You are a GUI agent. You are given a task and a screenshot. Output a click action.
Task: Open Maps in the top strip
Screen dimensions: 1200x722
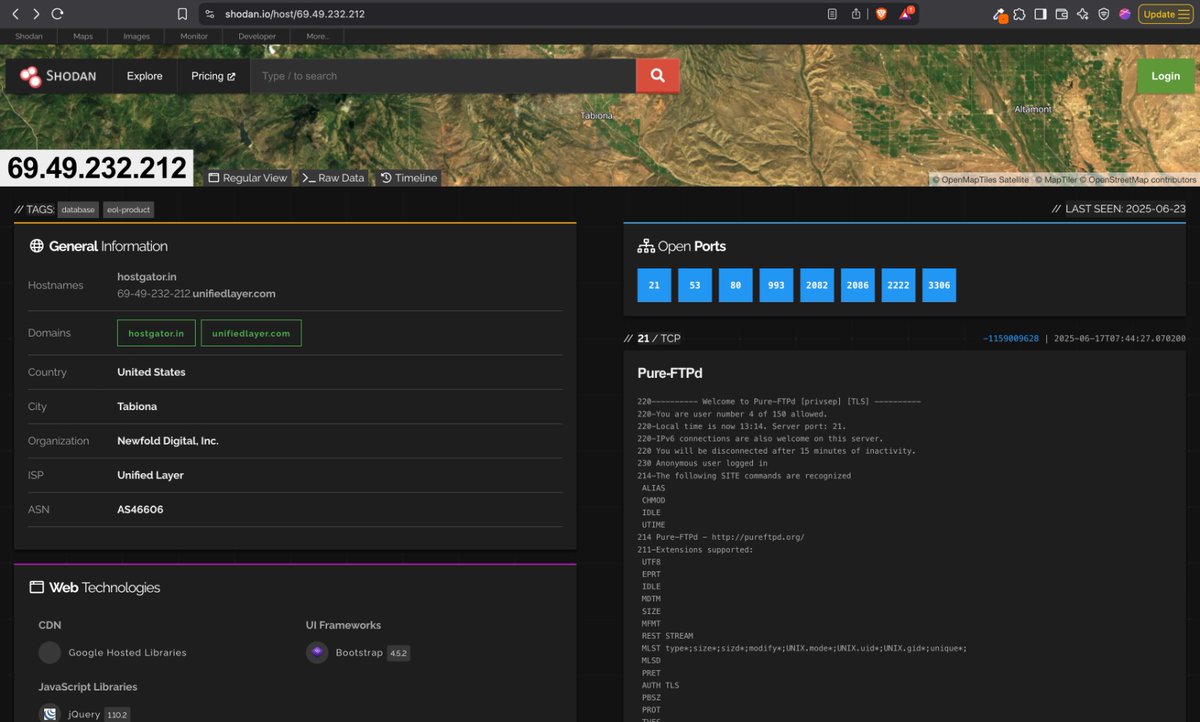pos(83,36)
